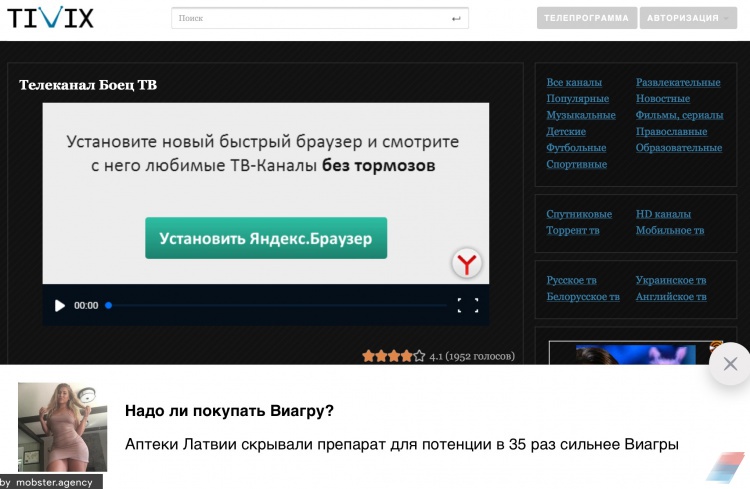Open Все каналы link
This screenshot has height=489, width=750.
coord(574,82)
